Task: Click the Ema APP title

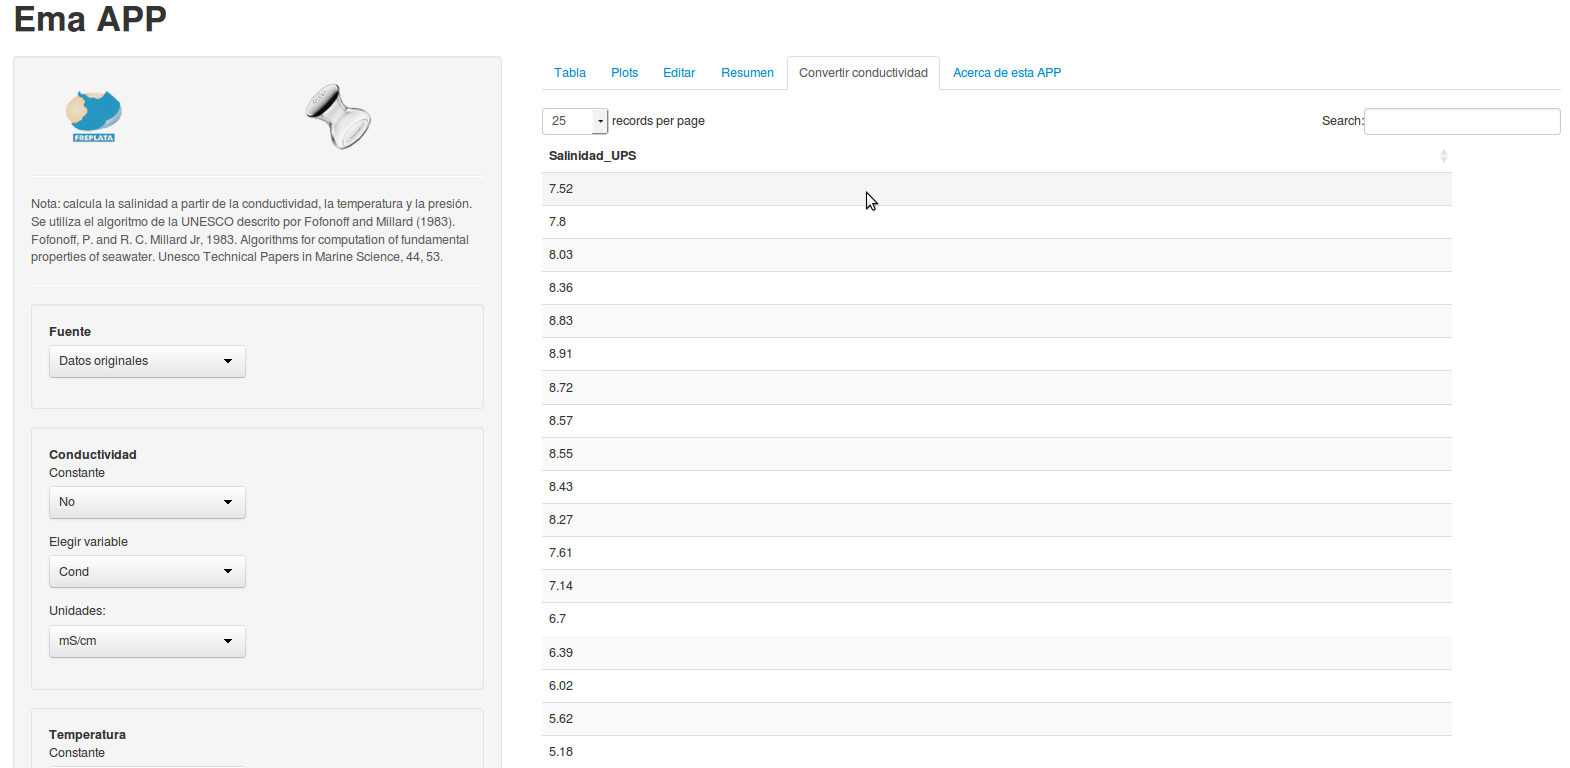Action: click(x=90, y=19)
